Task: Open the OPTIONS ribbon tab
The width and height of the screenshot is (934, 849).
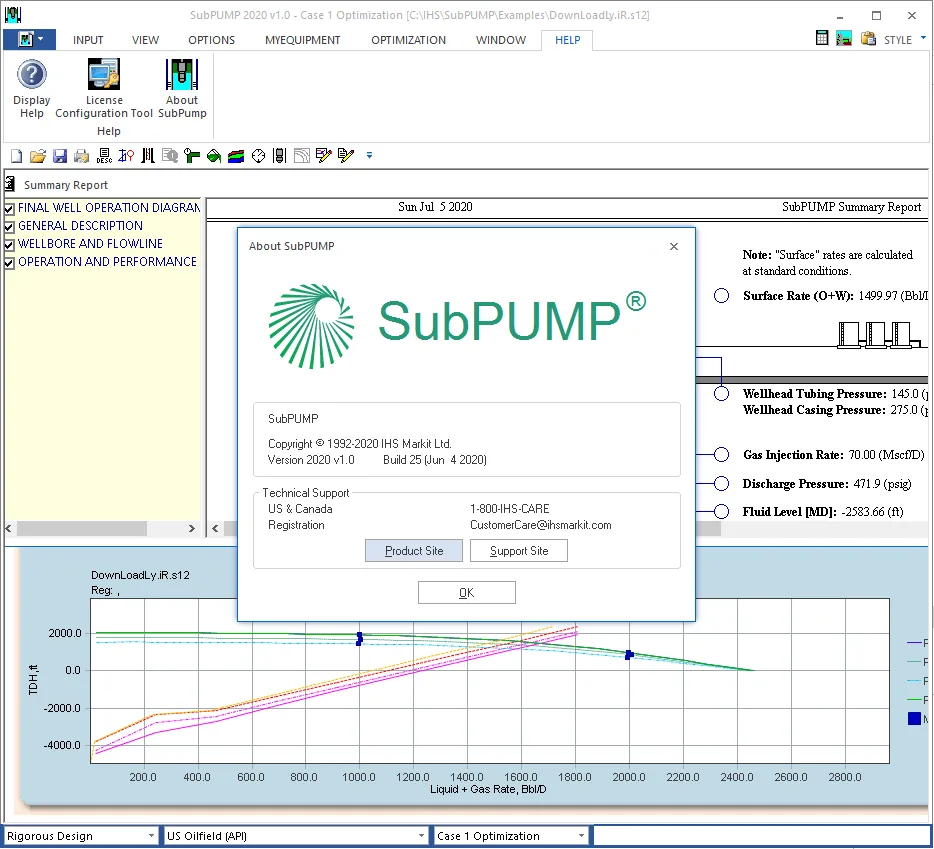Action: pos(211,40)
